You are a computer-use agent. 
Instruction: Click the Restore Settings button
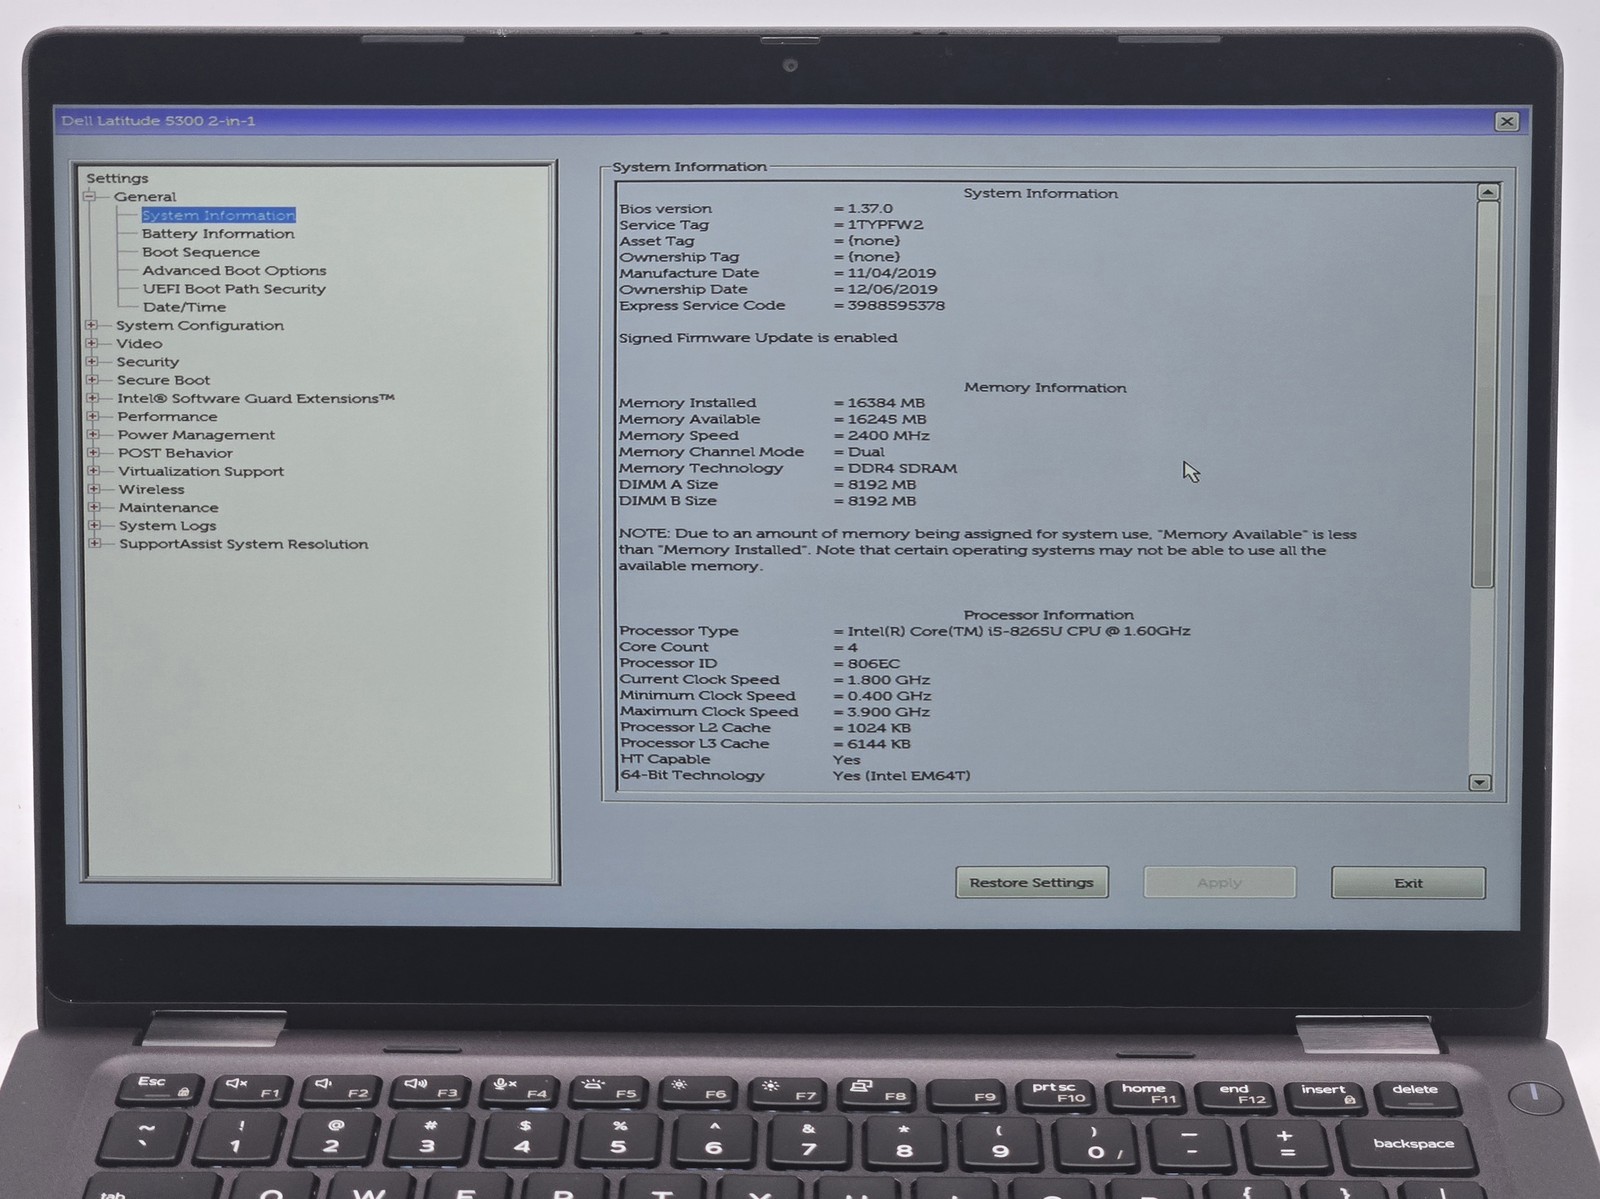coord(1031,882)
